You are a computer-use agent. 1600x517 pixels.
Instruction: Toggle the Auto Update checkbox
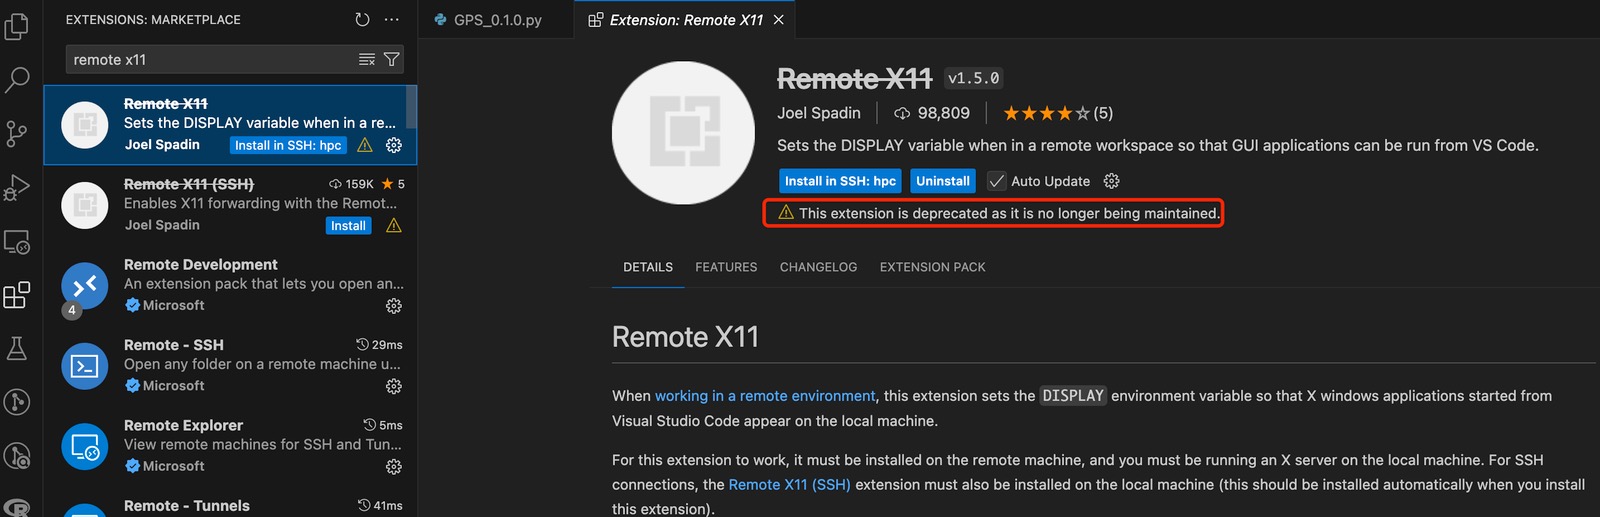click(997, 181)
